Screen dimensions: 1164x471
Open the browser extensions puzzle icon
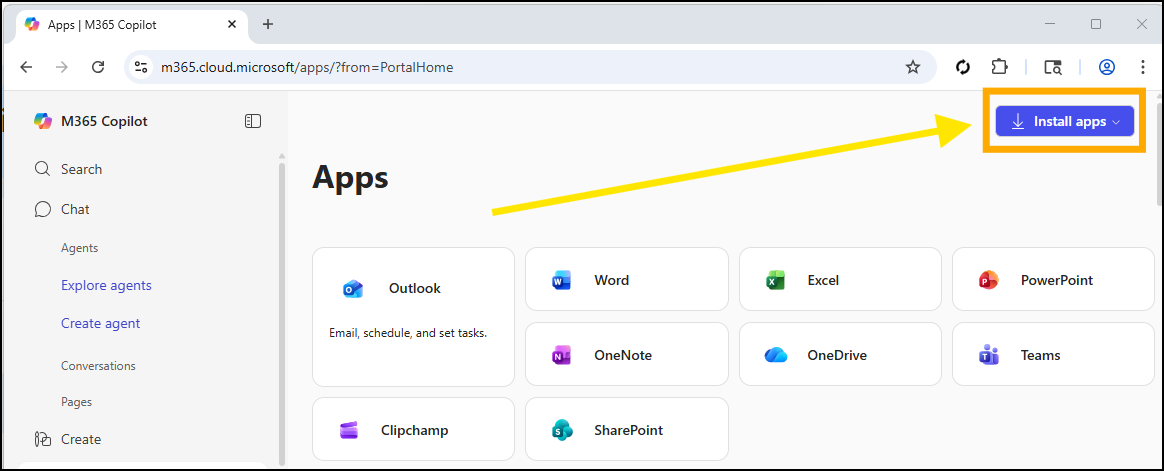999,67
